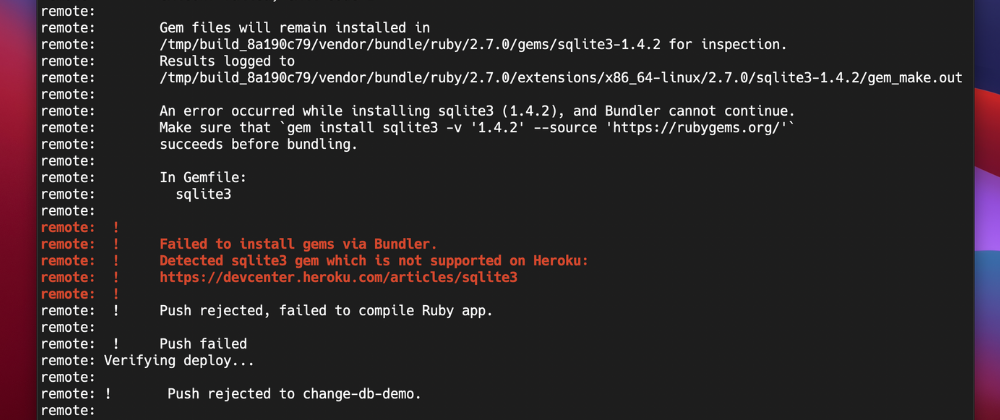Click the devcenter.heroku.com sqlite3 article URL
The width and height of the screenshot is (1000, 420).
coord(338,277)
